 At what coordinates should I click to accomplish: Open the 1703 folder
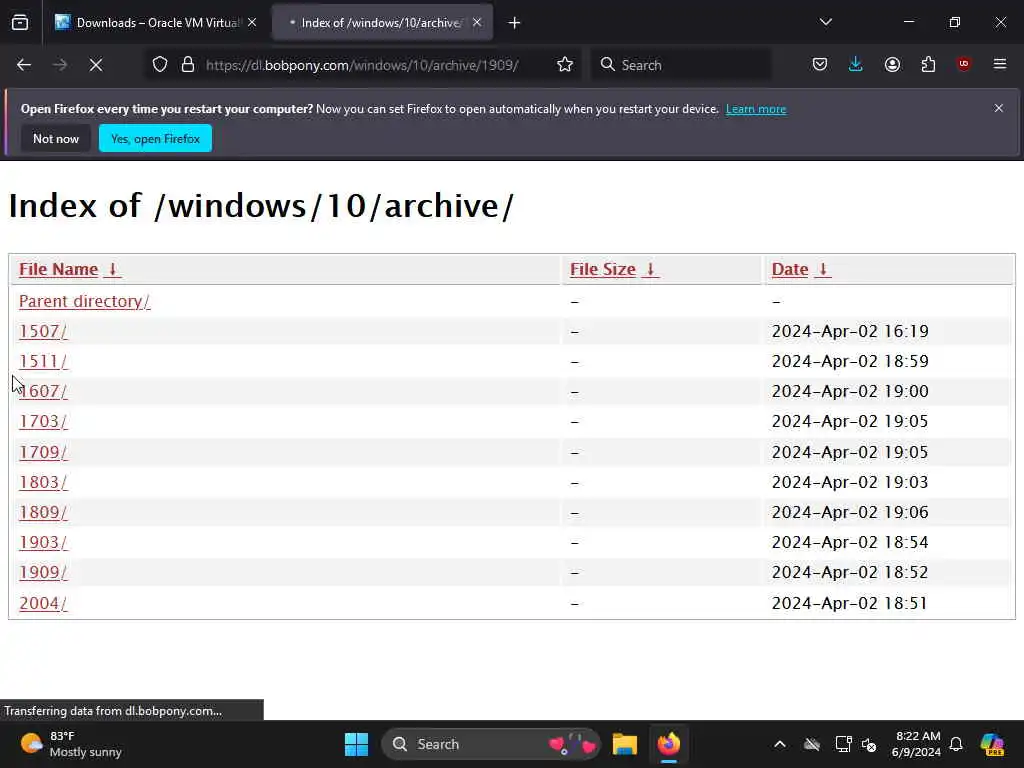coord(43,421)
